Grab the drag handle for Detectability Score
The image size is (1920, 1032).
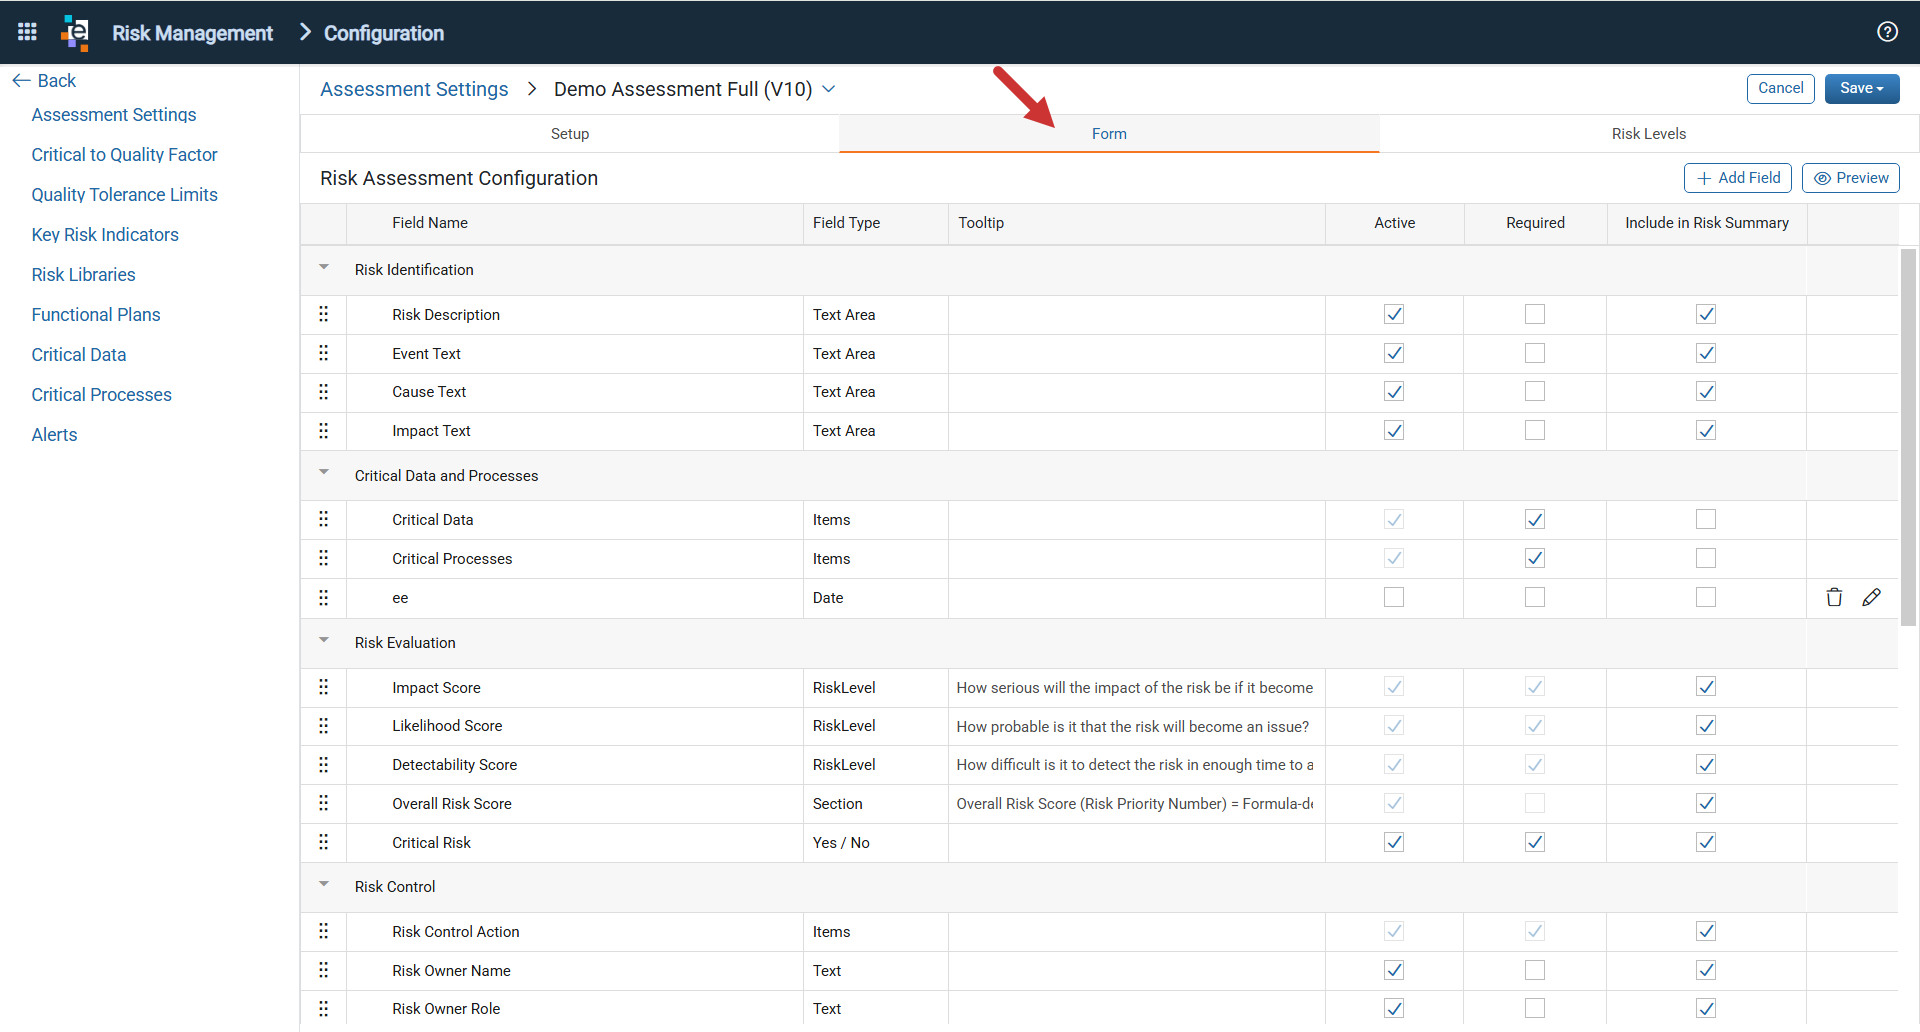323,765
